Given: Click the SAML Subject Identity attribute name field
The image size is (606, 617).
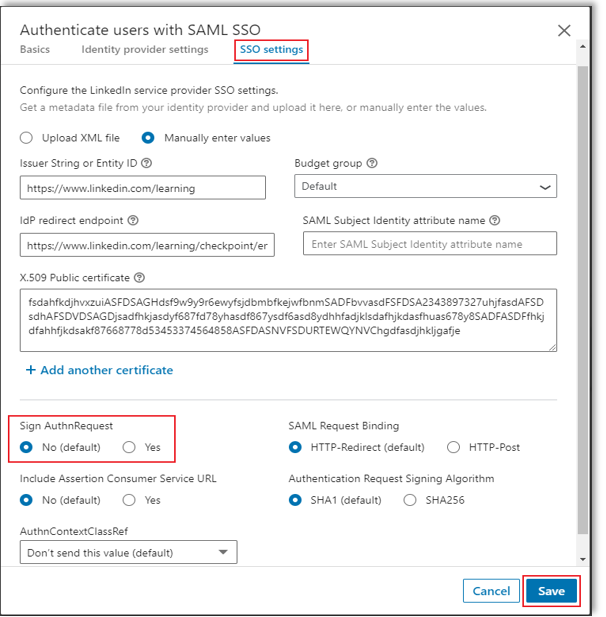Looking at the screenshot, I should 430,244.
